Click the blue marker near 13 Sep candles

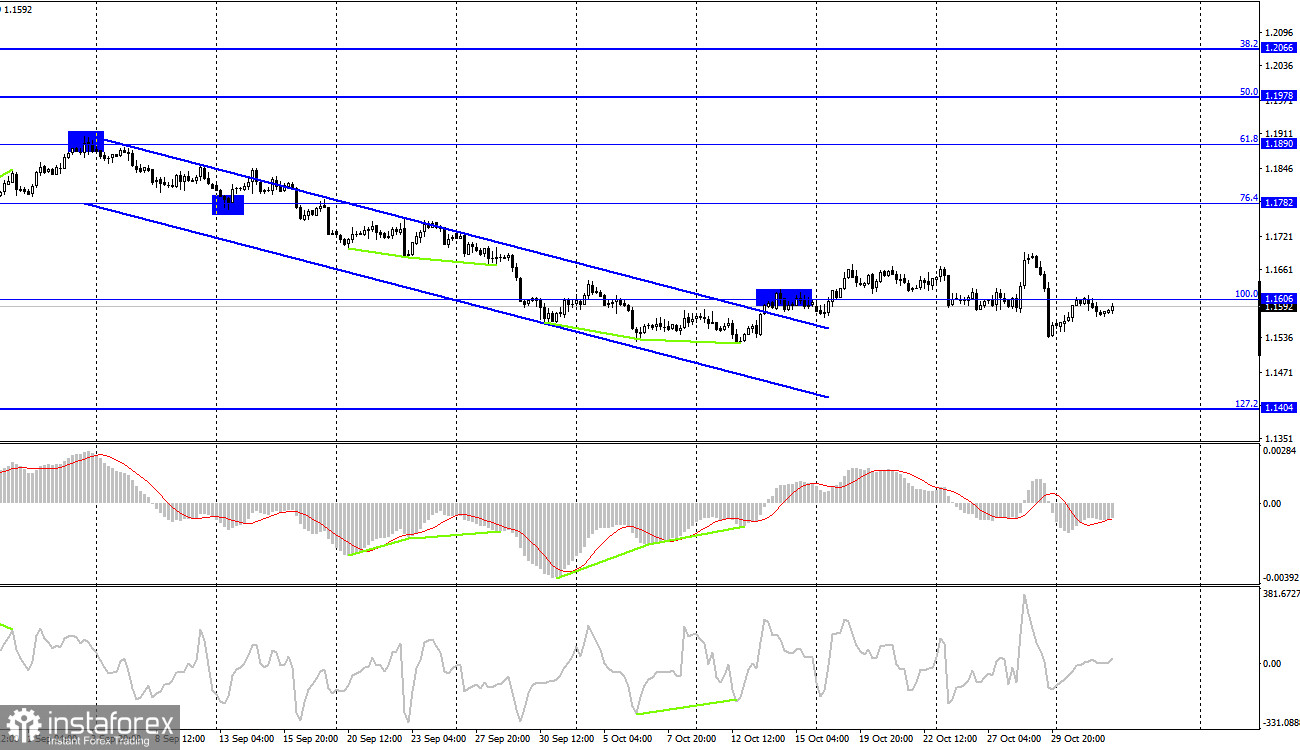[x=227, y=204]
